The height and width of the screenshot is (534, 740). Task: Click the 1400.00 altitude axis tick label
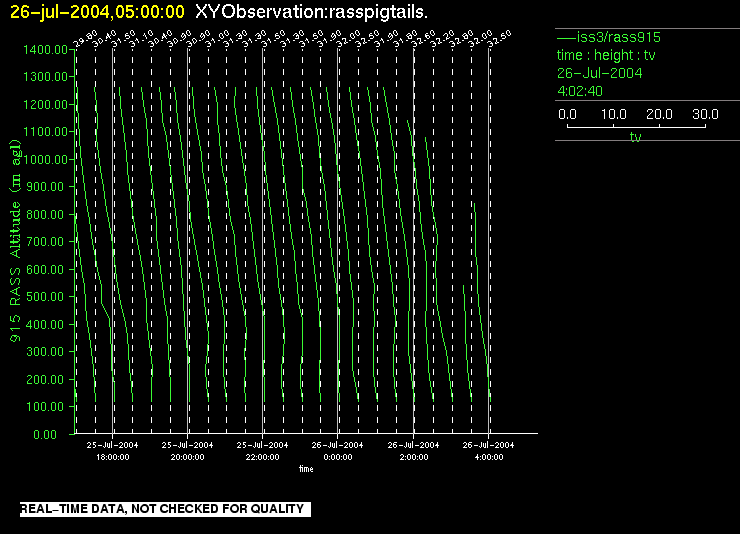pos(46,49)
